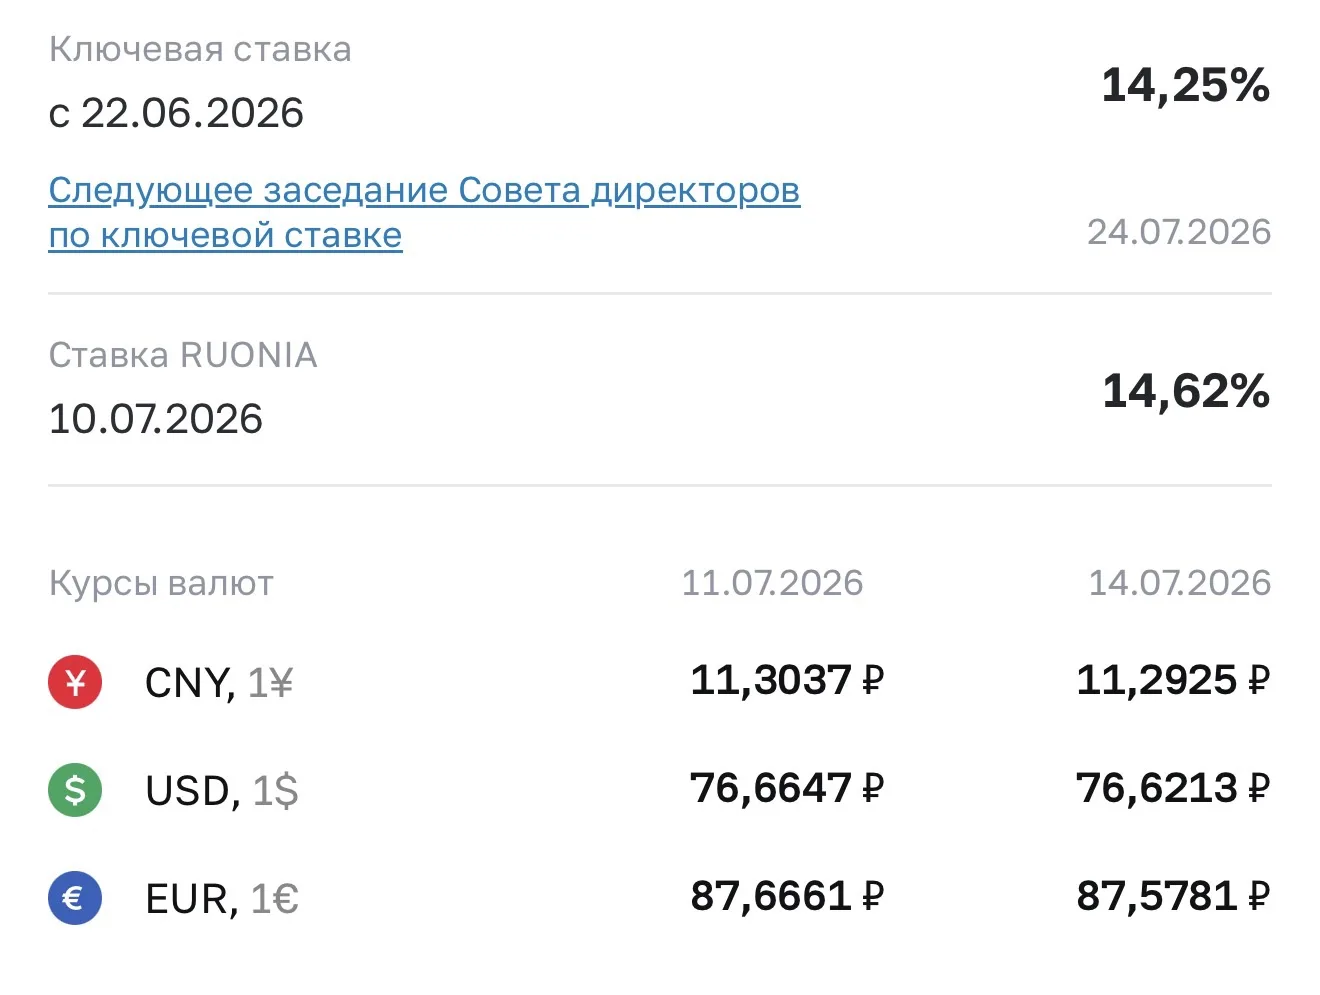Click the meeting date 24.07.2026
This screenshot has height=995, width=1320.
(1179, 232)
